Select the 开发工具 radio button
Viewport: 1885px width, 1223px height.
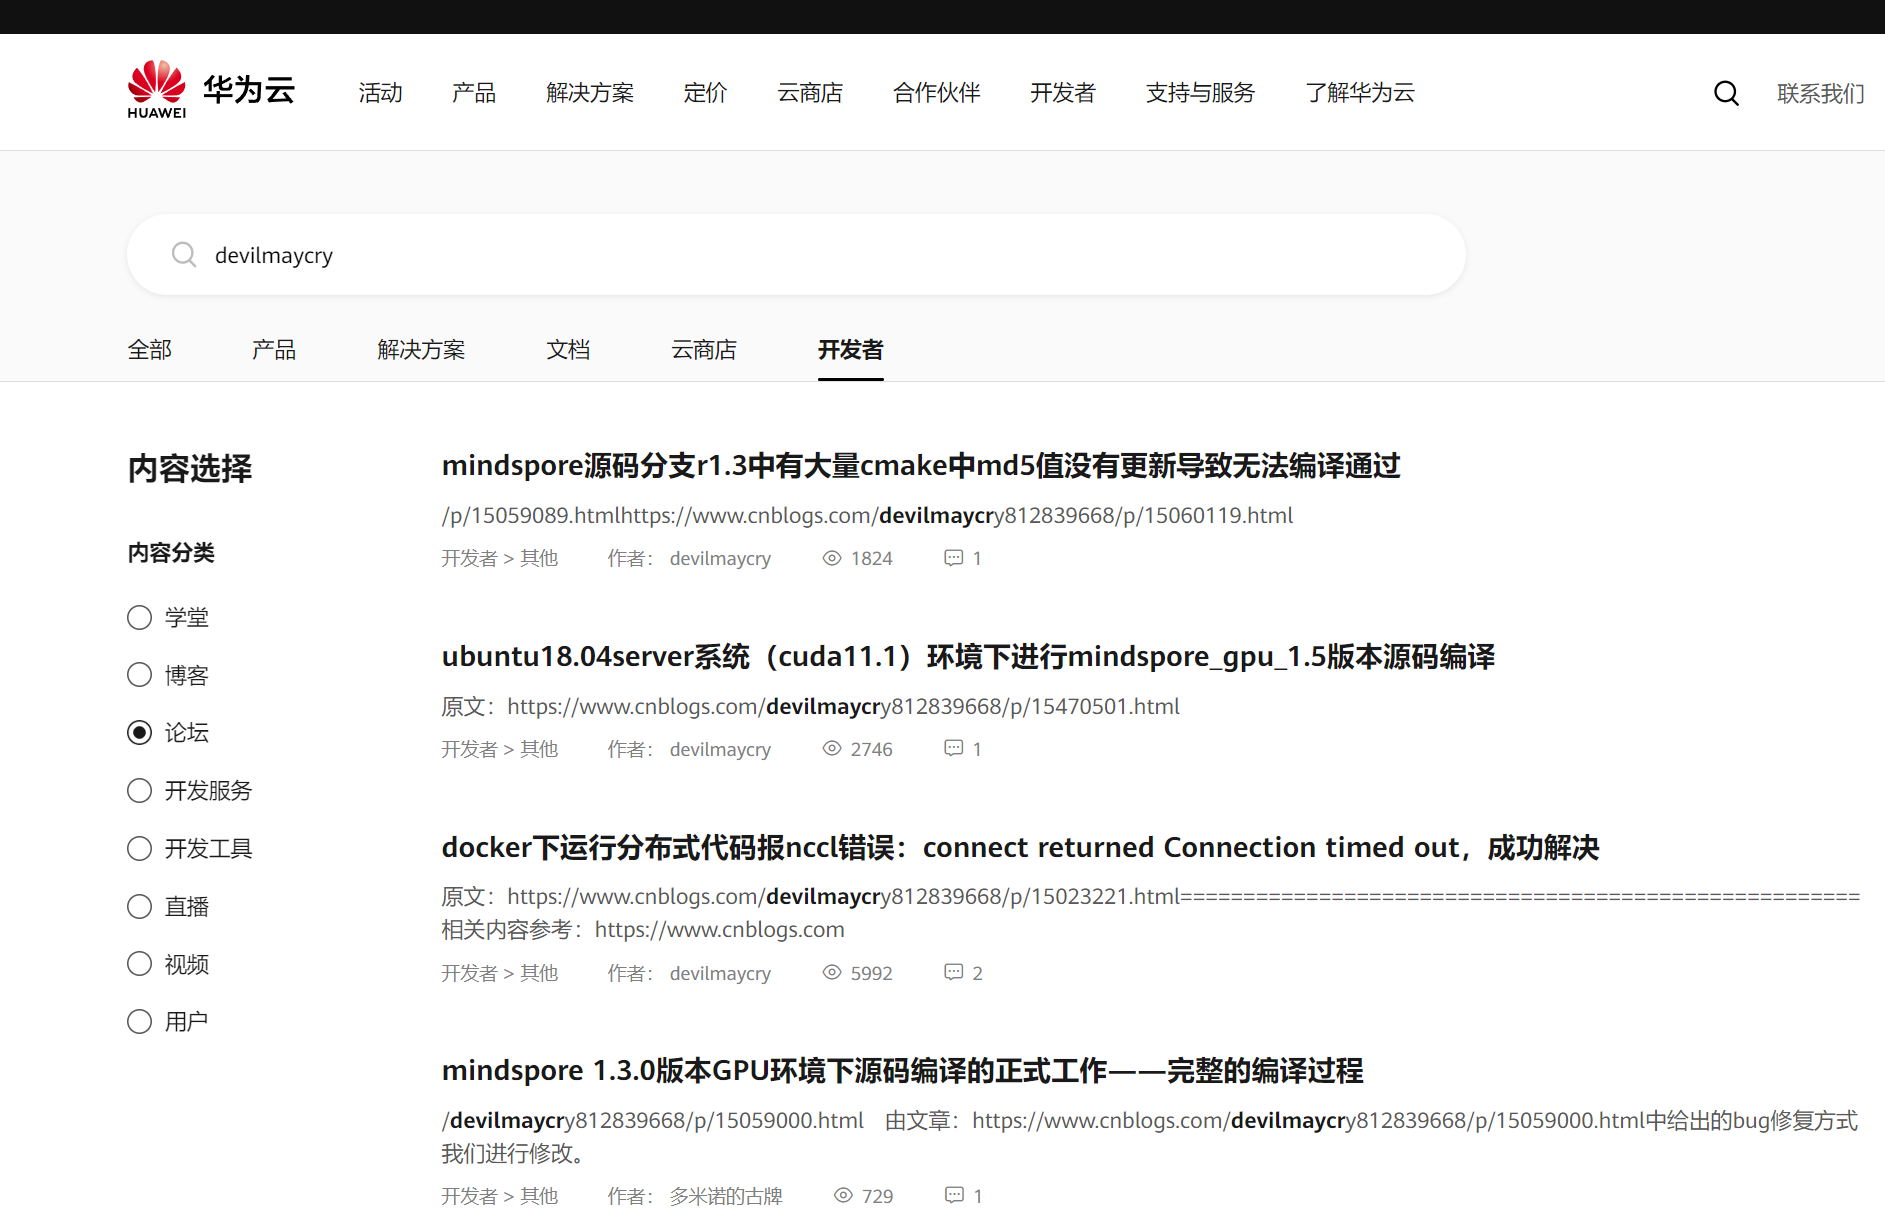point(140,849)
